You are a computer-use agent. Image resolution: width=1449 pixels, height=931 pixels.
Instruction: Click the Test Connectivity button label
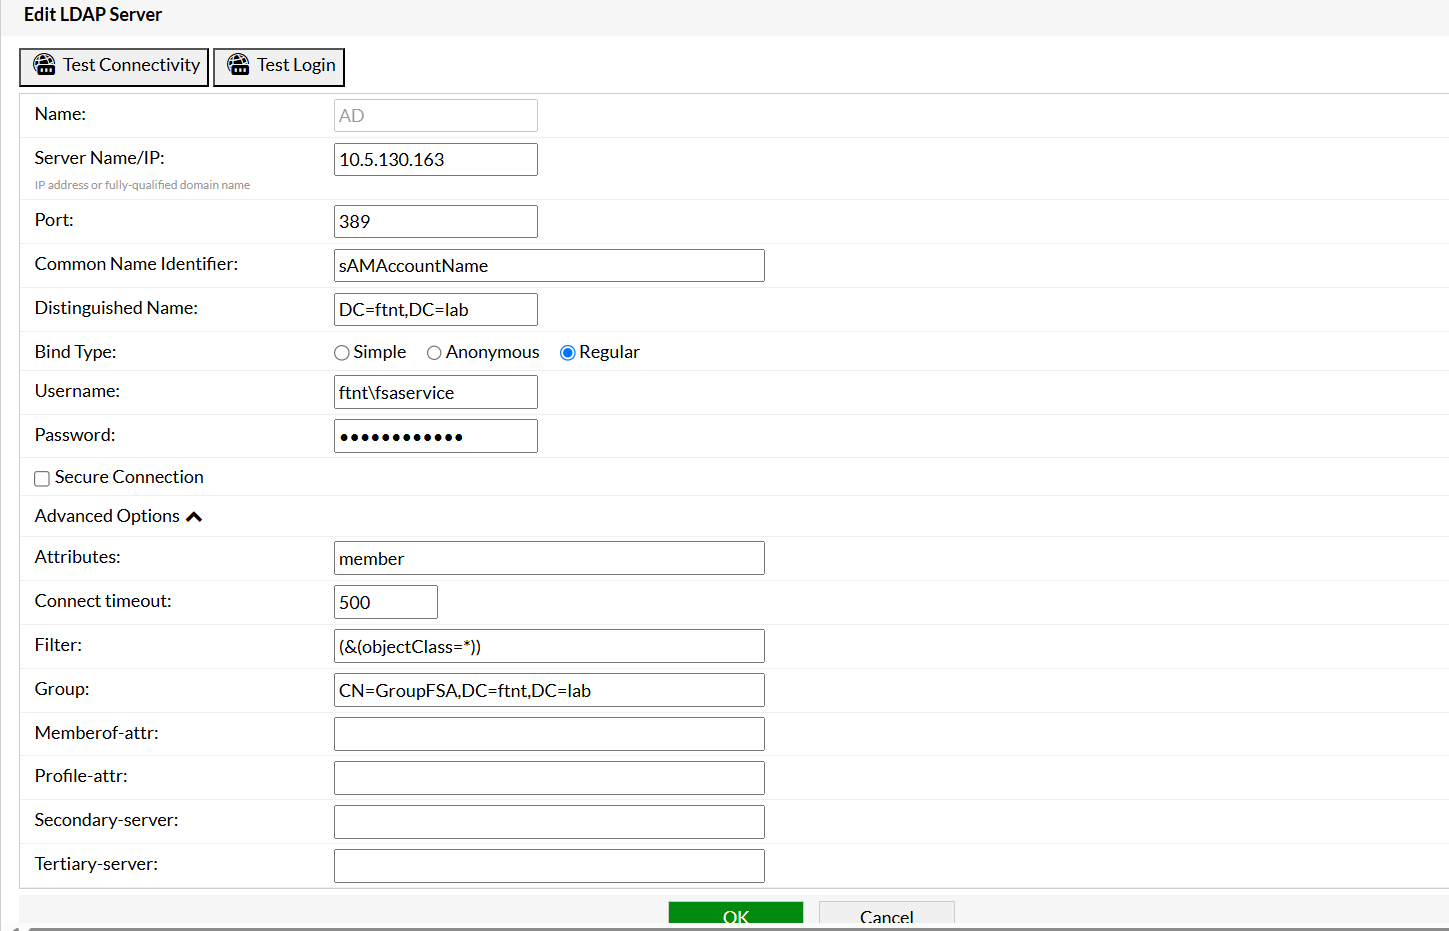[x=131, y=65]
